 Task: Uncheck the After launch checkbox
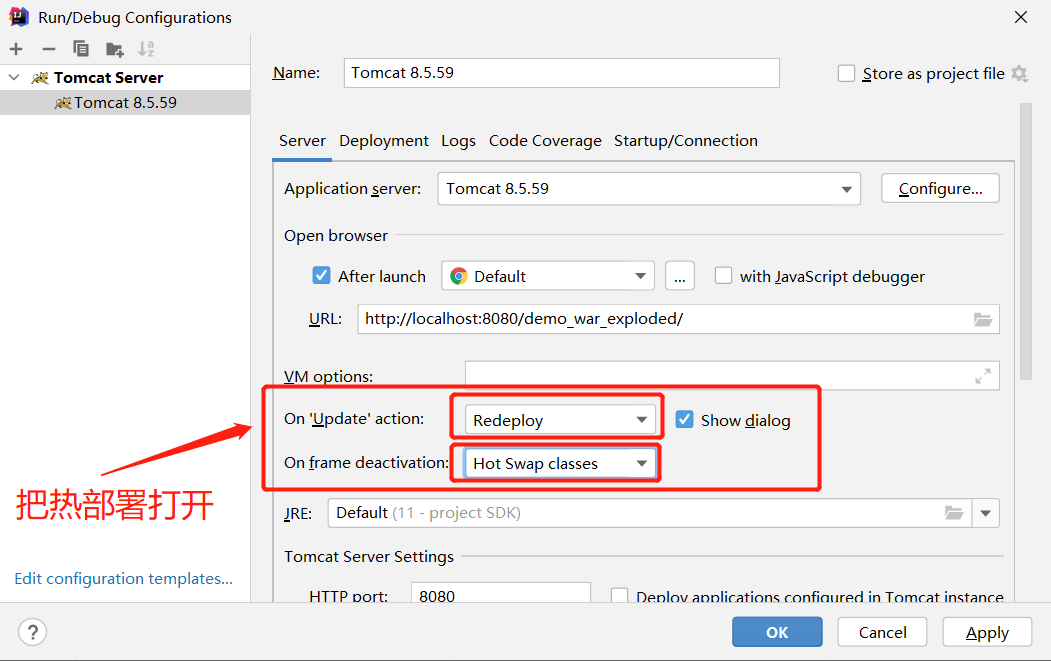(322, 276)
